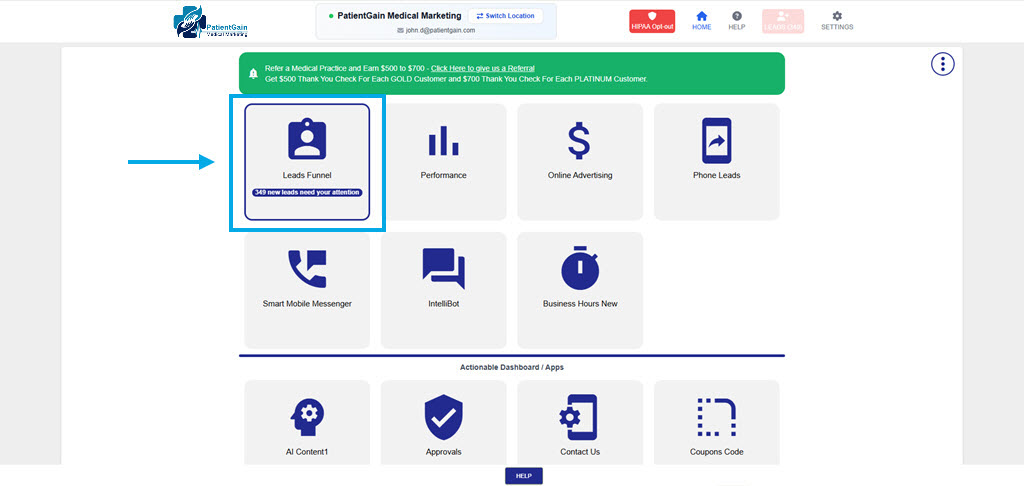This screenshot has width=1024, height=486.
Task: Open the Coupons Code tile
Action: coord(716,423)
